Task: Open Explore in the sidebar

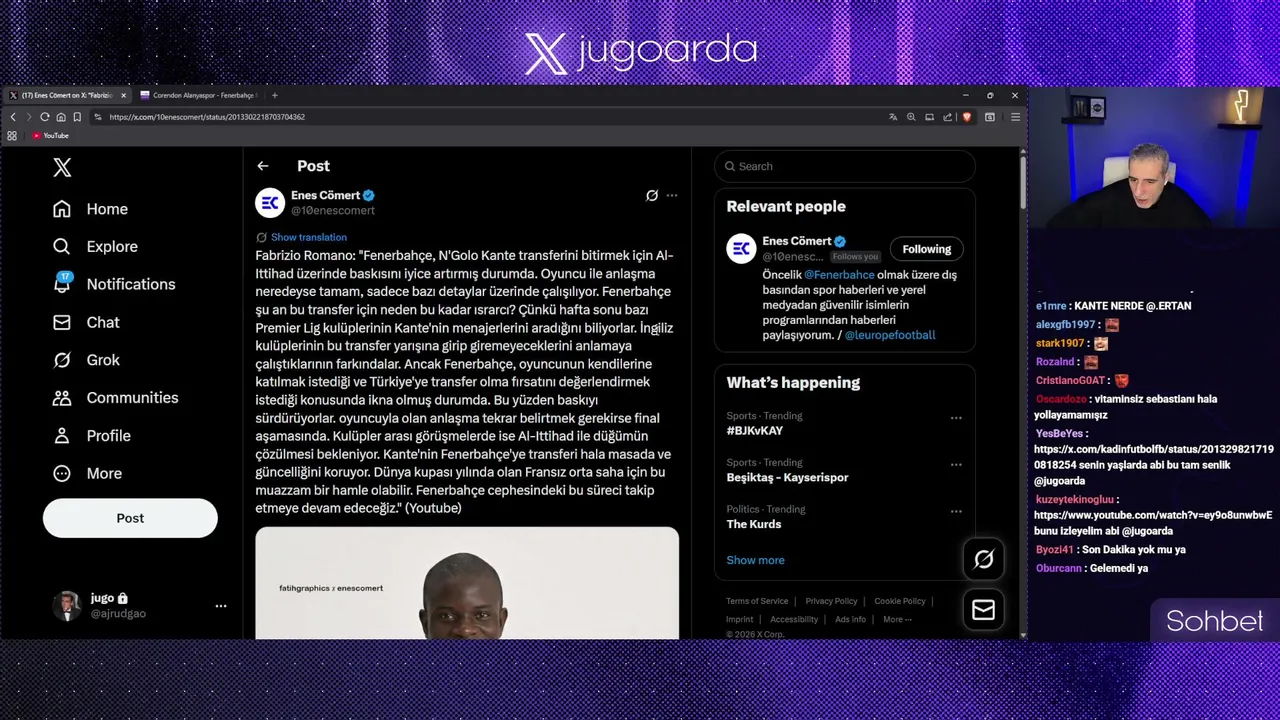Action: pos(95,246)
